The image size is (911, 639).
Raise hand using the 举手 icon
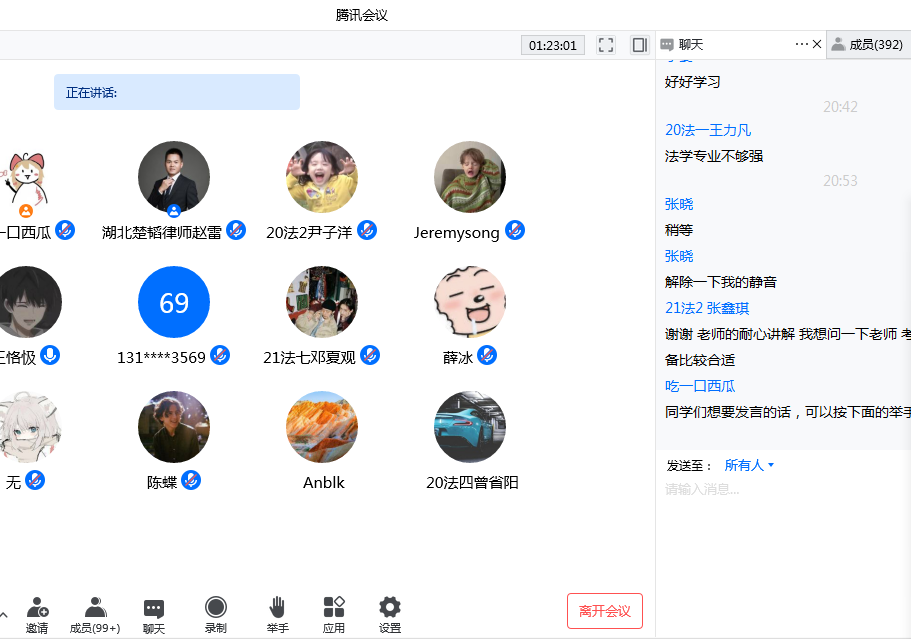click(x=277, y=608)
